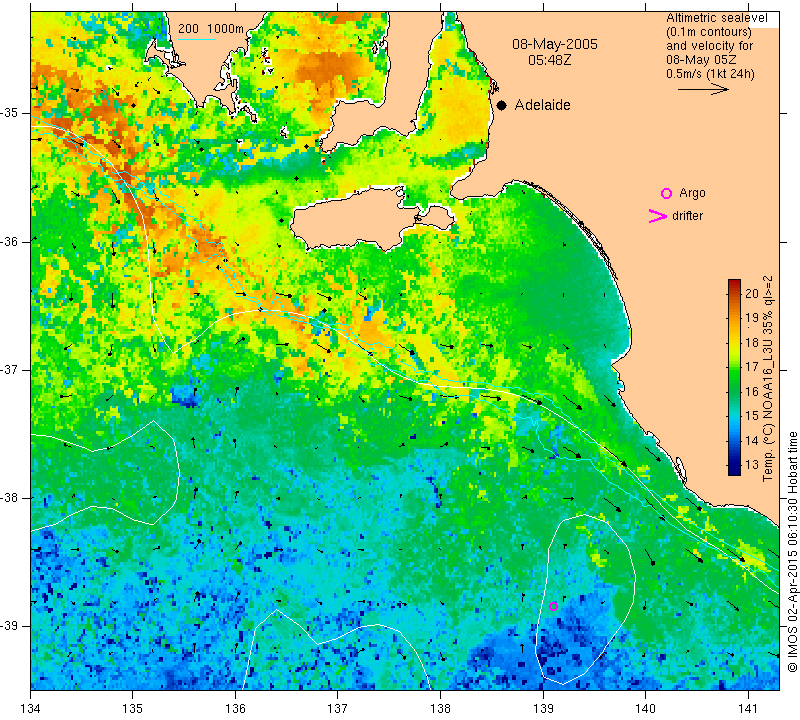Click the Adelaide city marker dot

coord(502,105)
